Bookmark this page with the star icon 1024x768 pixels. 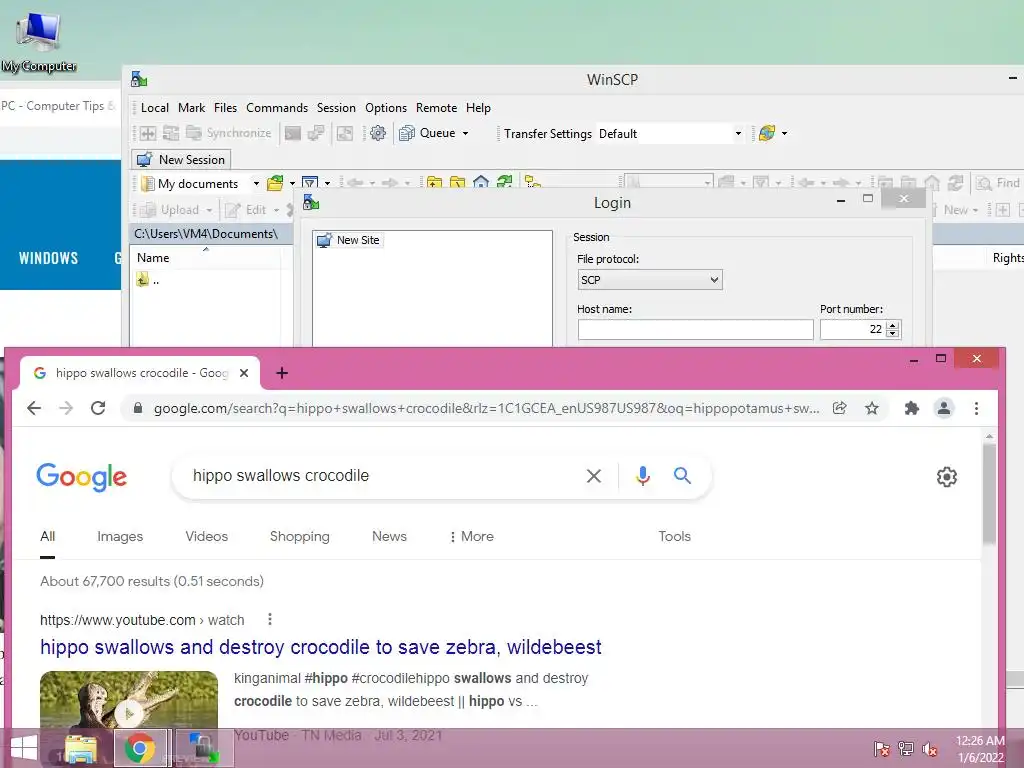pos(872,408)
